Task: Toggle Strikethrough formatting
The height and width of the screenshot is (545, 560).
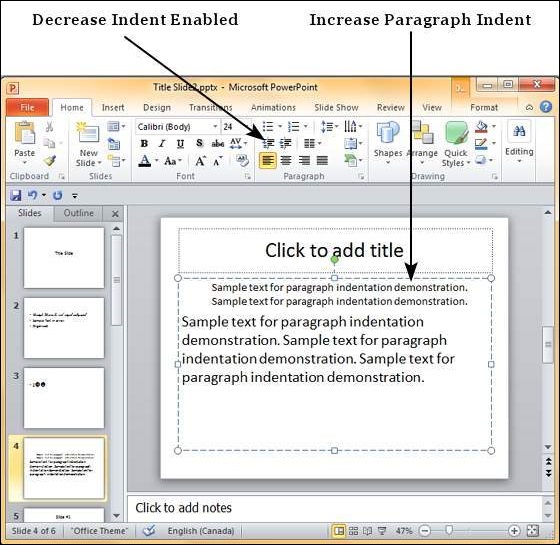Action: pos(218,144)
